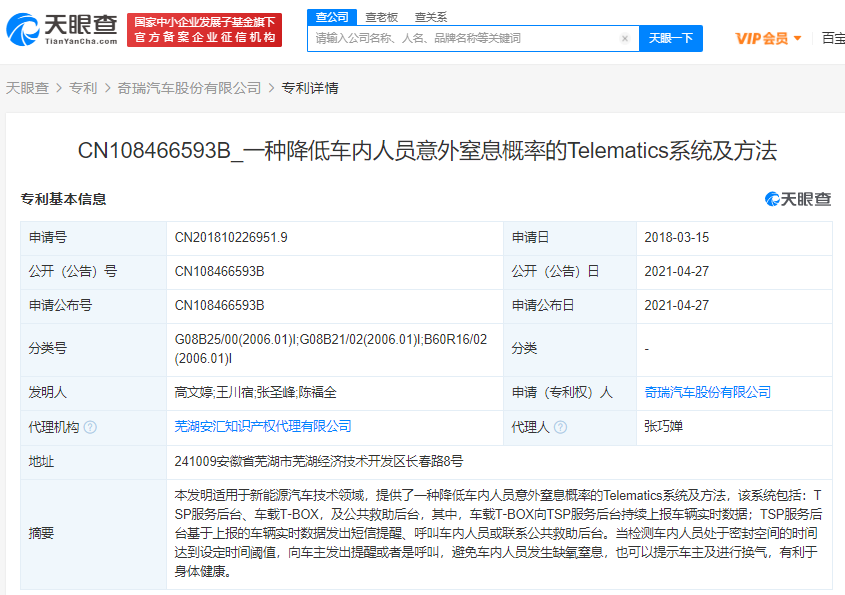This screenshot has height=595, width=845.
Task: Open the TianYanCha logo homepage
Action: tap(61, 29)
